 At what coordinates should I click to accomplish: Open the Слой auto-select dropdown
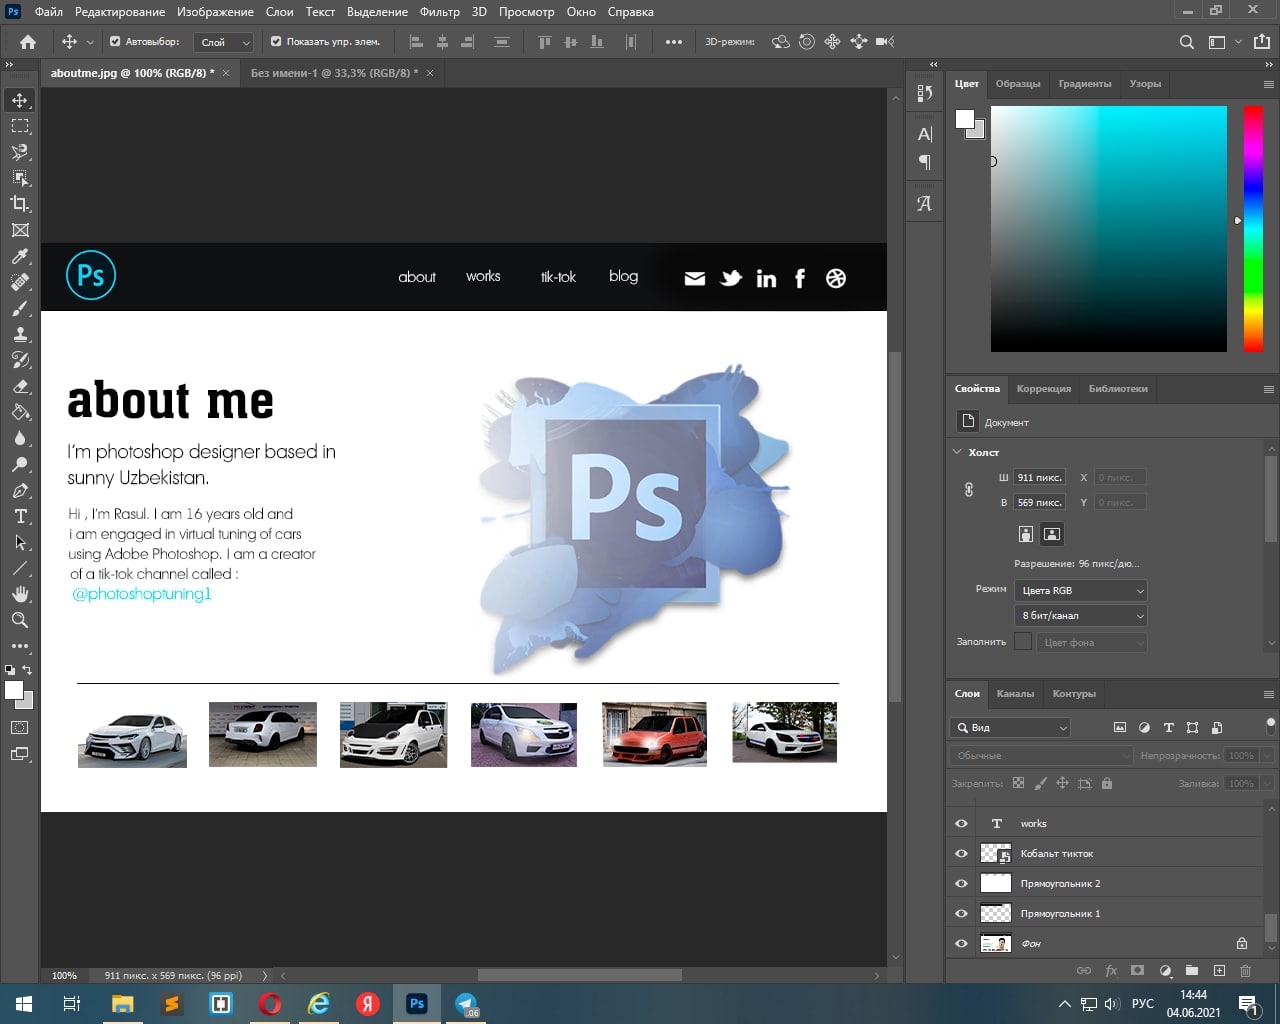coord(224,42)
